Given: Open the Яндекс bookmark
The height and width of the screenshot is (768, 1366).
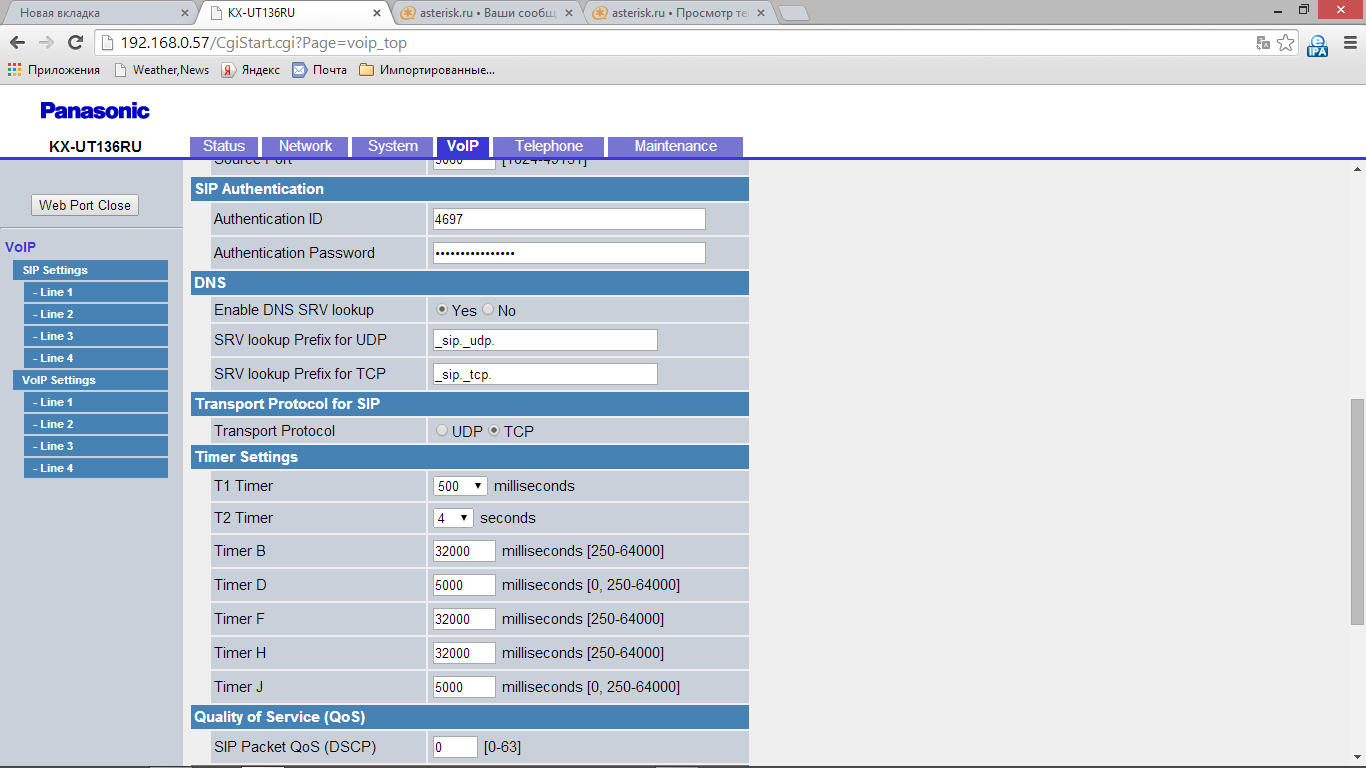Looking at the screenshot, I should [250, 70].
